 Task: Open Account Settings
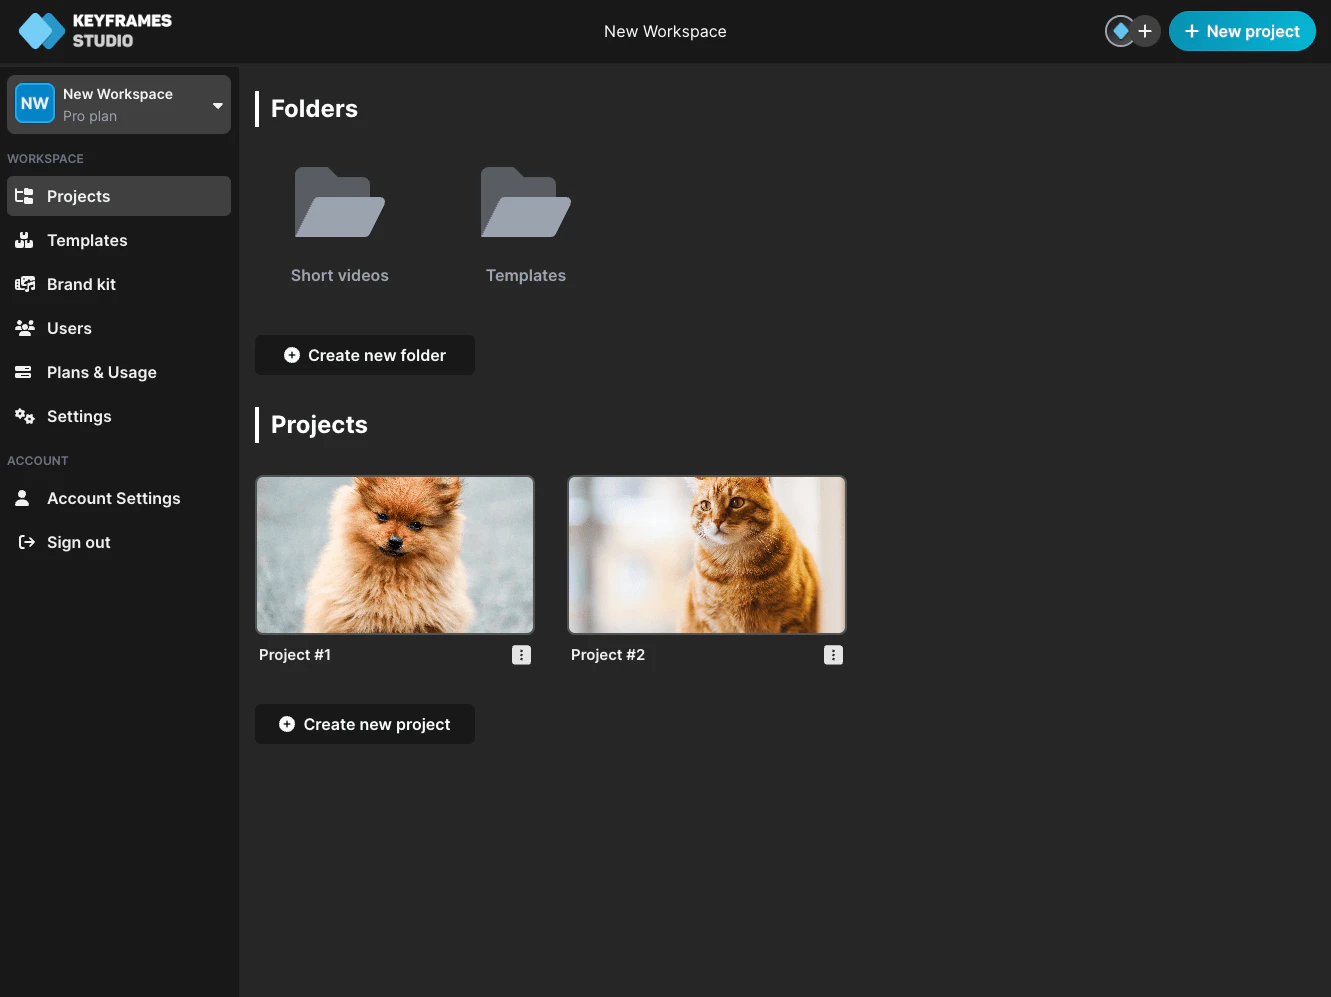114,498
